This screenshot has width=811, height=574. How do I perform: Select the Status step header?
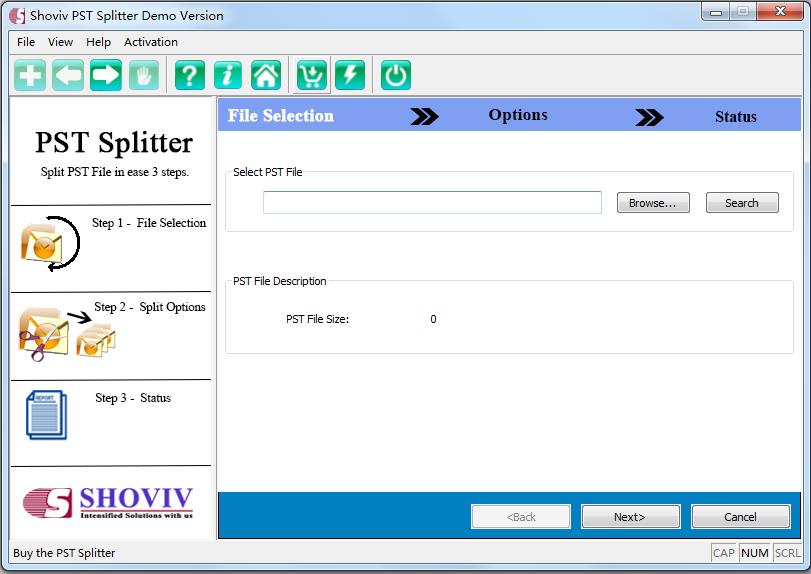click(735, 117)
